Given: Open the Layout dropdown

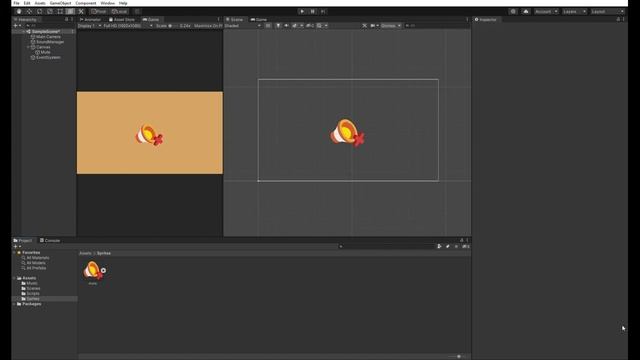Looking at the screenshot, I should 607,11.
